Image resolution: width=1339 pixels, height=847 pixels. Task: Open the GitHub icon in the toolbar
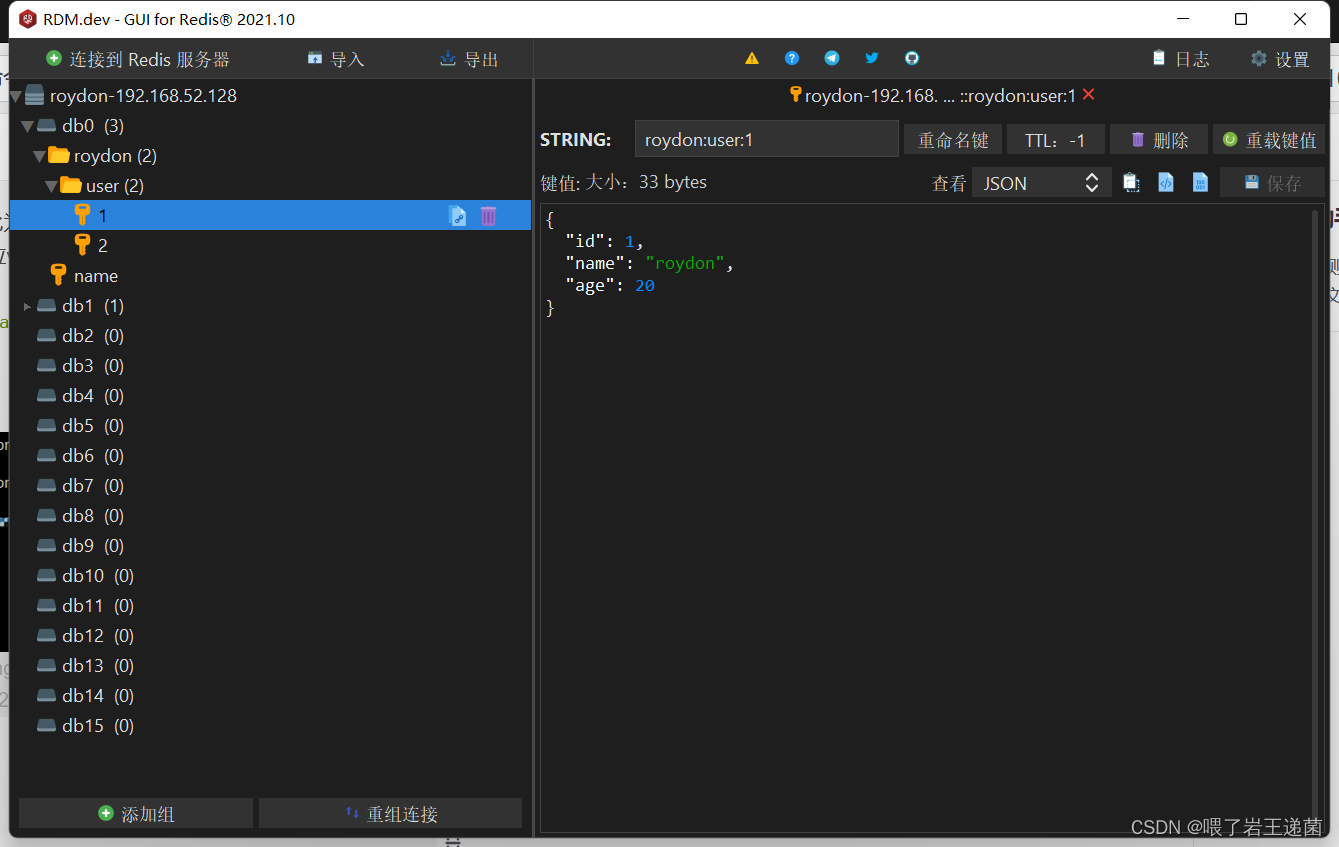point(912,59)
